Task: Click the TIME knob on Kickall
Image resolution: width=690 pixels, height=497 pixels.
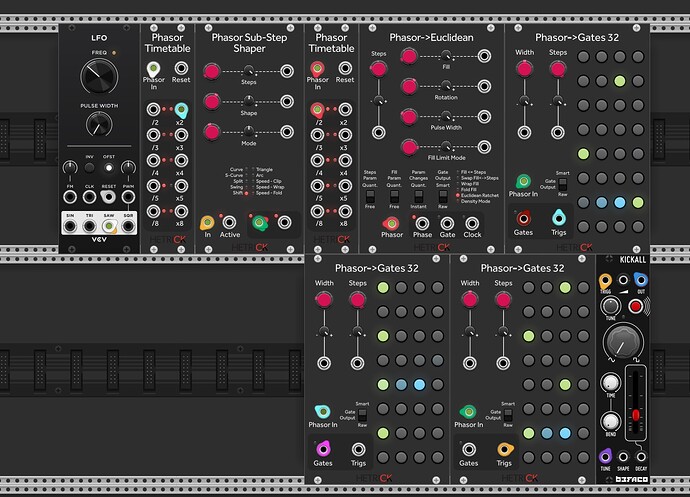Action: click(x=611, y=383)
